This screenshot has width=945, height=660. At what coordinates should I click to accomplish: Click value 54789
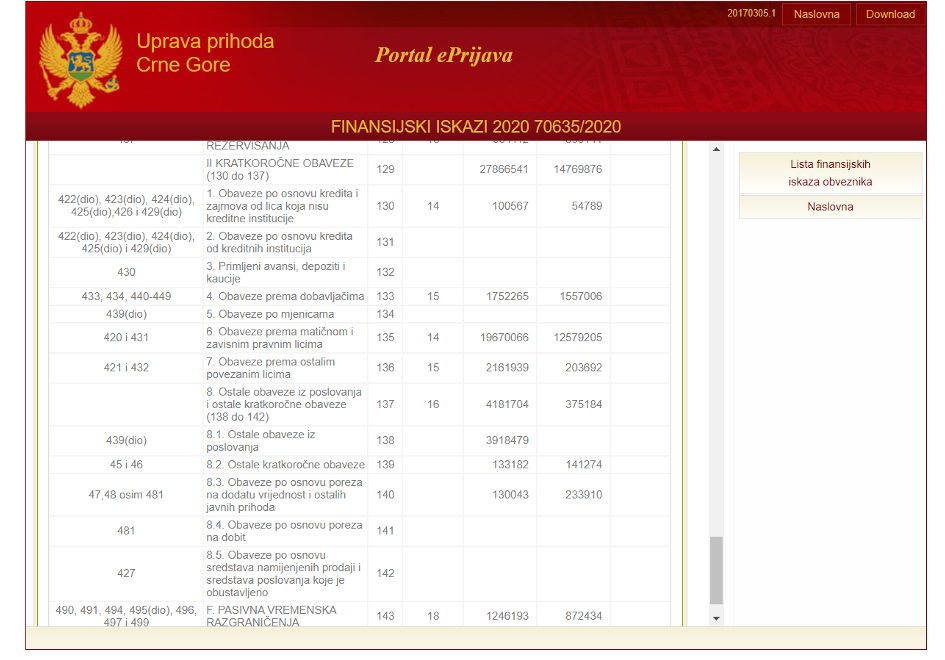tap(586, 206)
